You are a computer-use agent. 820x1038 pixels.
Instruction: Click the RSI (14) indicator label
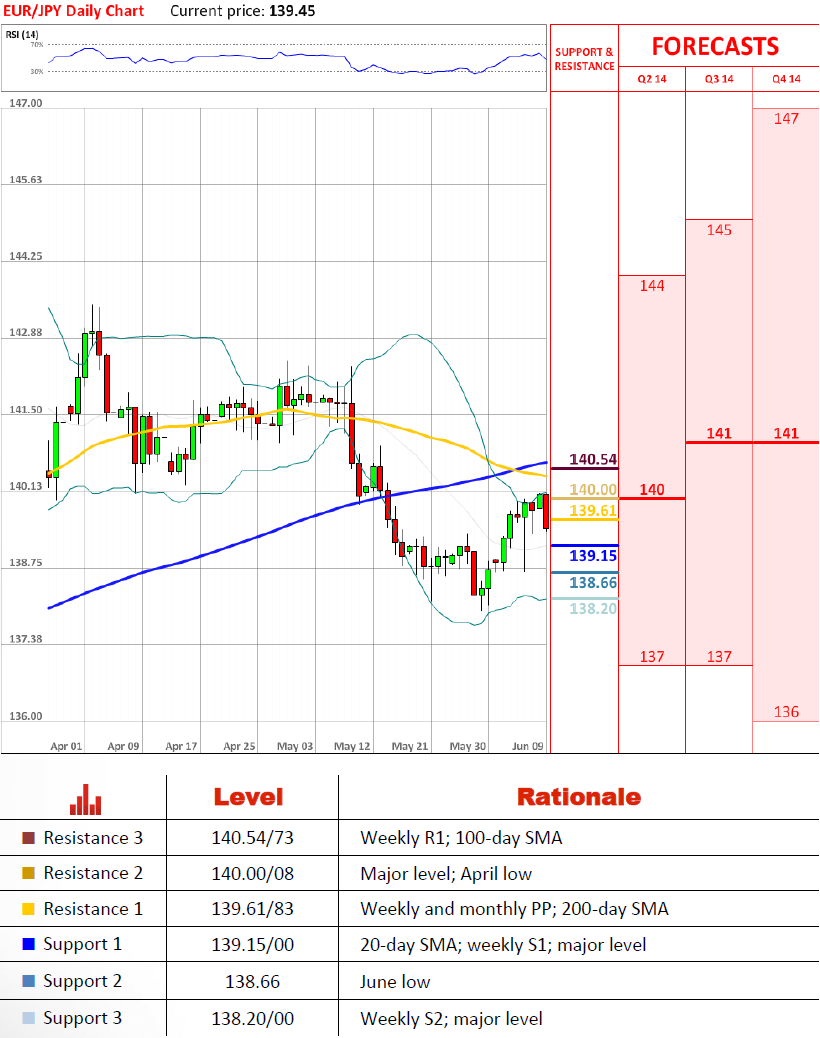tap(23, 34)
